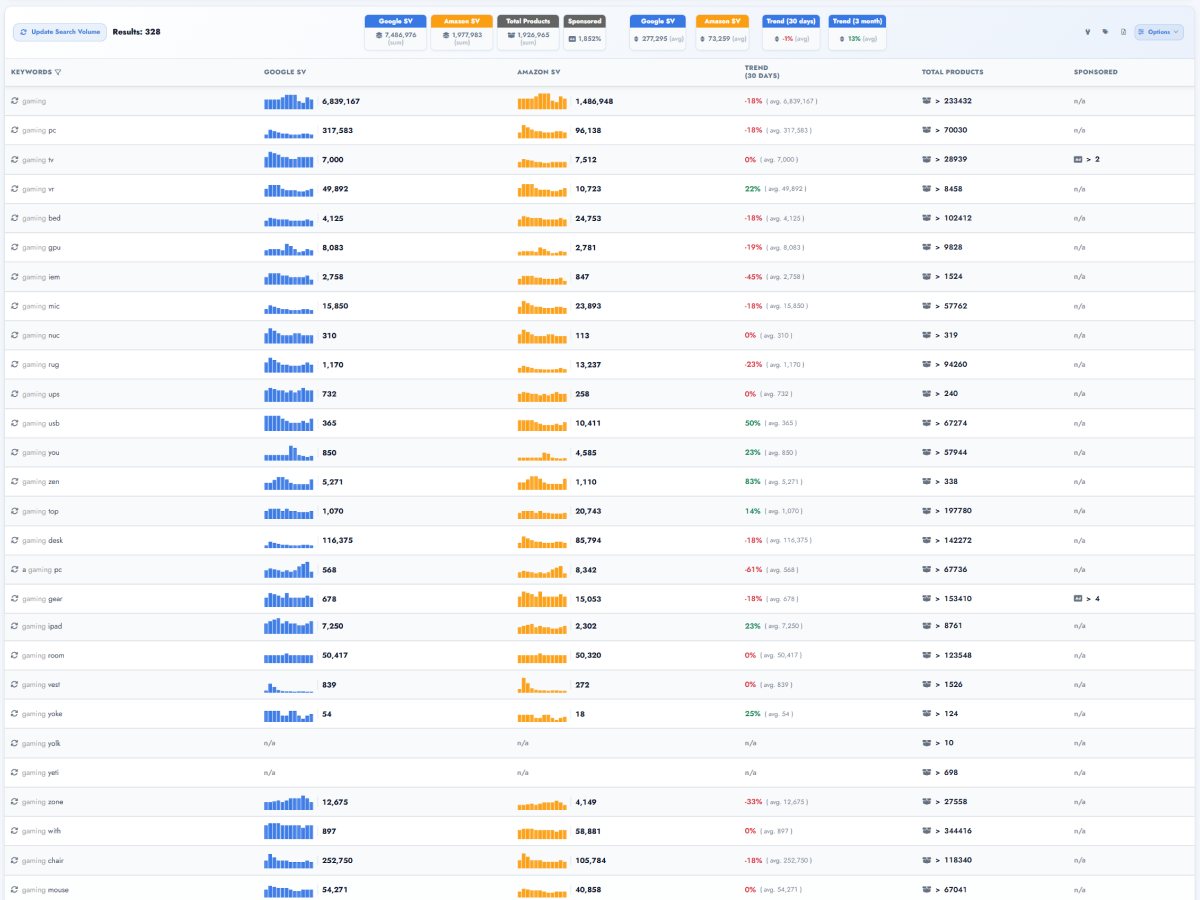Click the products icon in 'gaming yolk' row

tap(926, 743)
